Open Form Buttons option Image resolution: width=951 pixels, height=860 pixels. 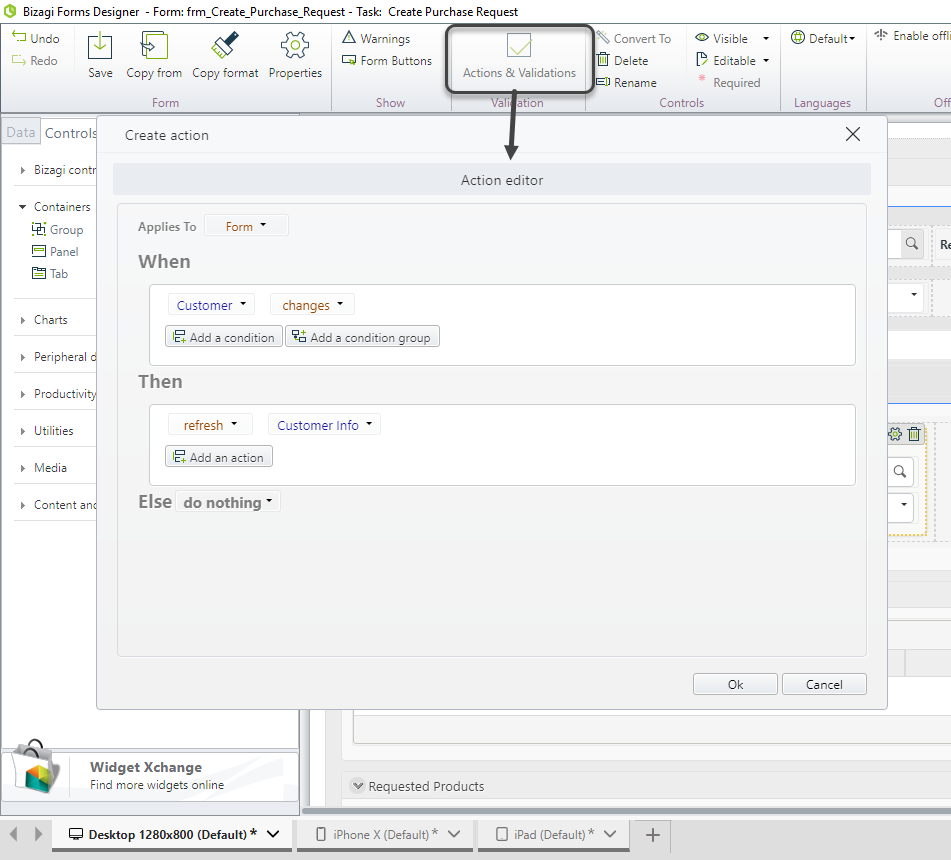(387, 61)
